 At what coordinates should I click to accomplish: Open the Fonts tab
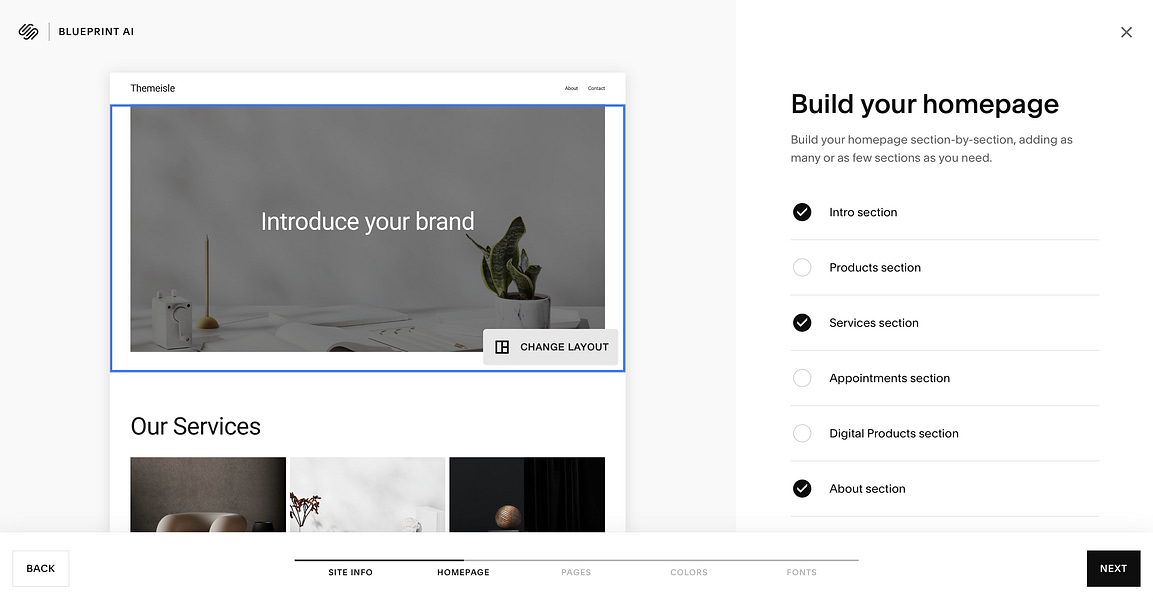[x=801, y=572]
